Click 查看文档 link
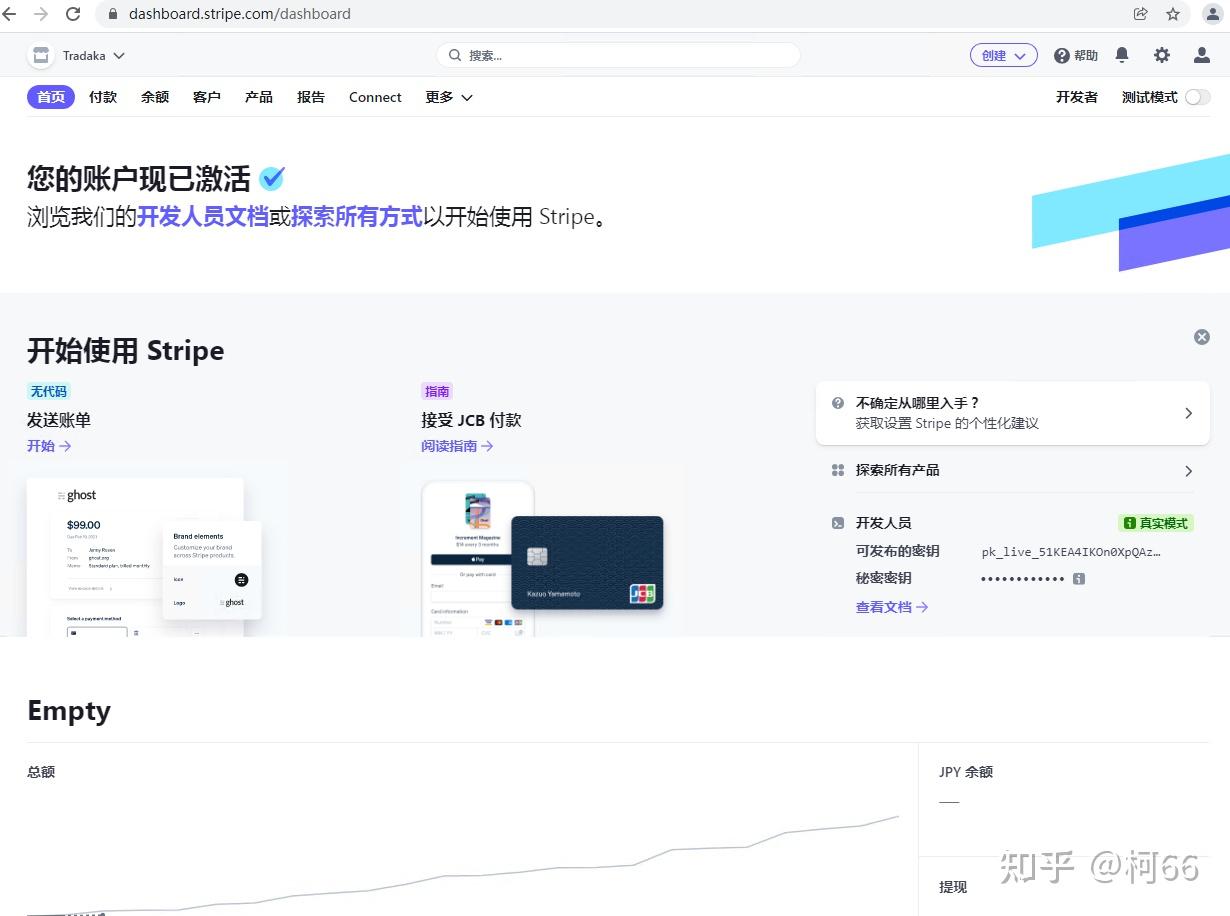Viewport: 1230px width, 916px height. (x=892, y=607)
